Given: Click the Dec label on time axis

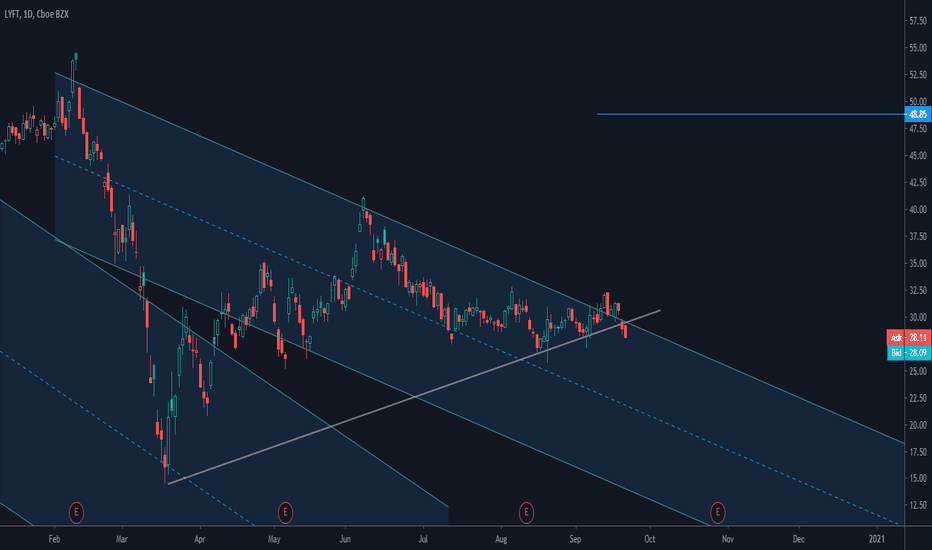Looking at the screenshot, I should pos(799,539).
